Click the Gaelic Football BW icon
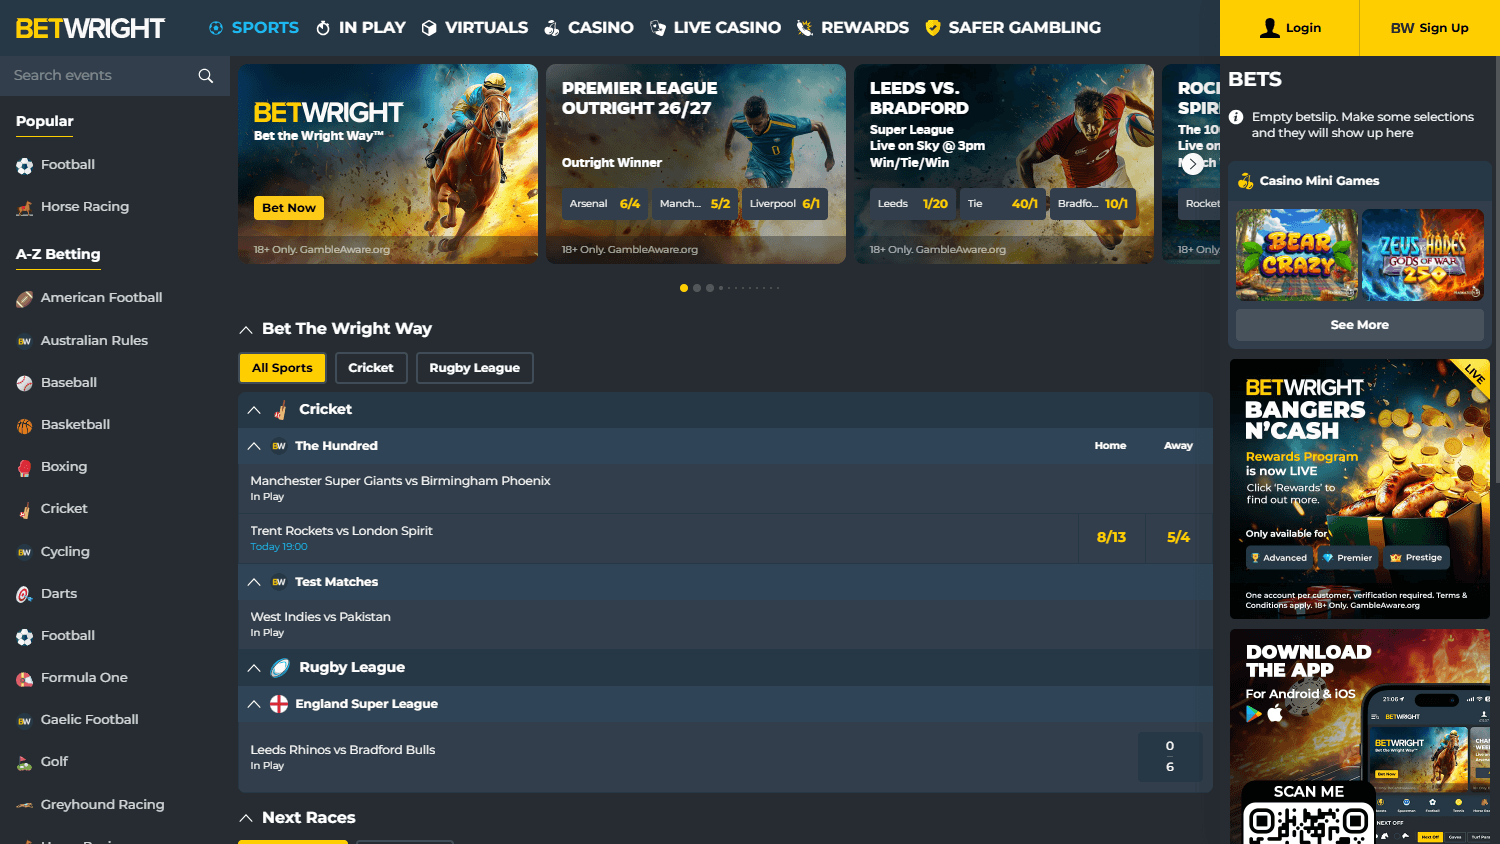This screenshot has height=844, width=1500. coord(25,721)
